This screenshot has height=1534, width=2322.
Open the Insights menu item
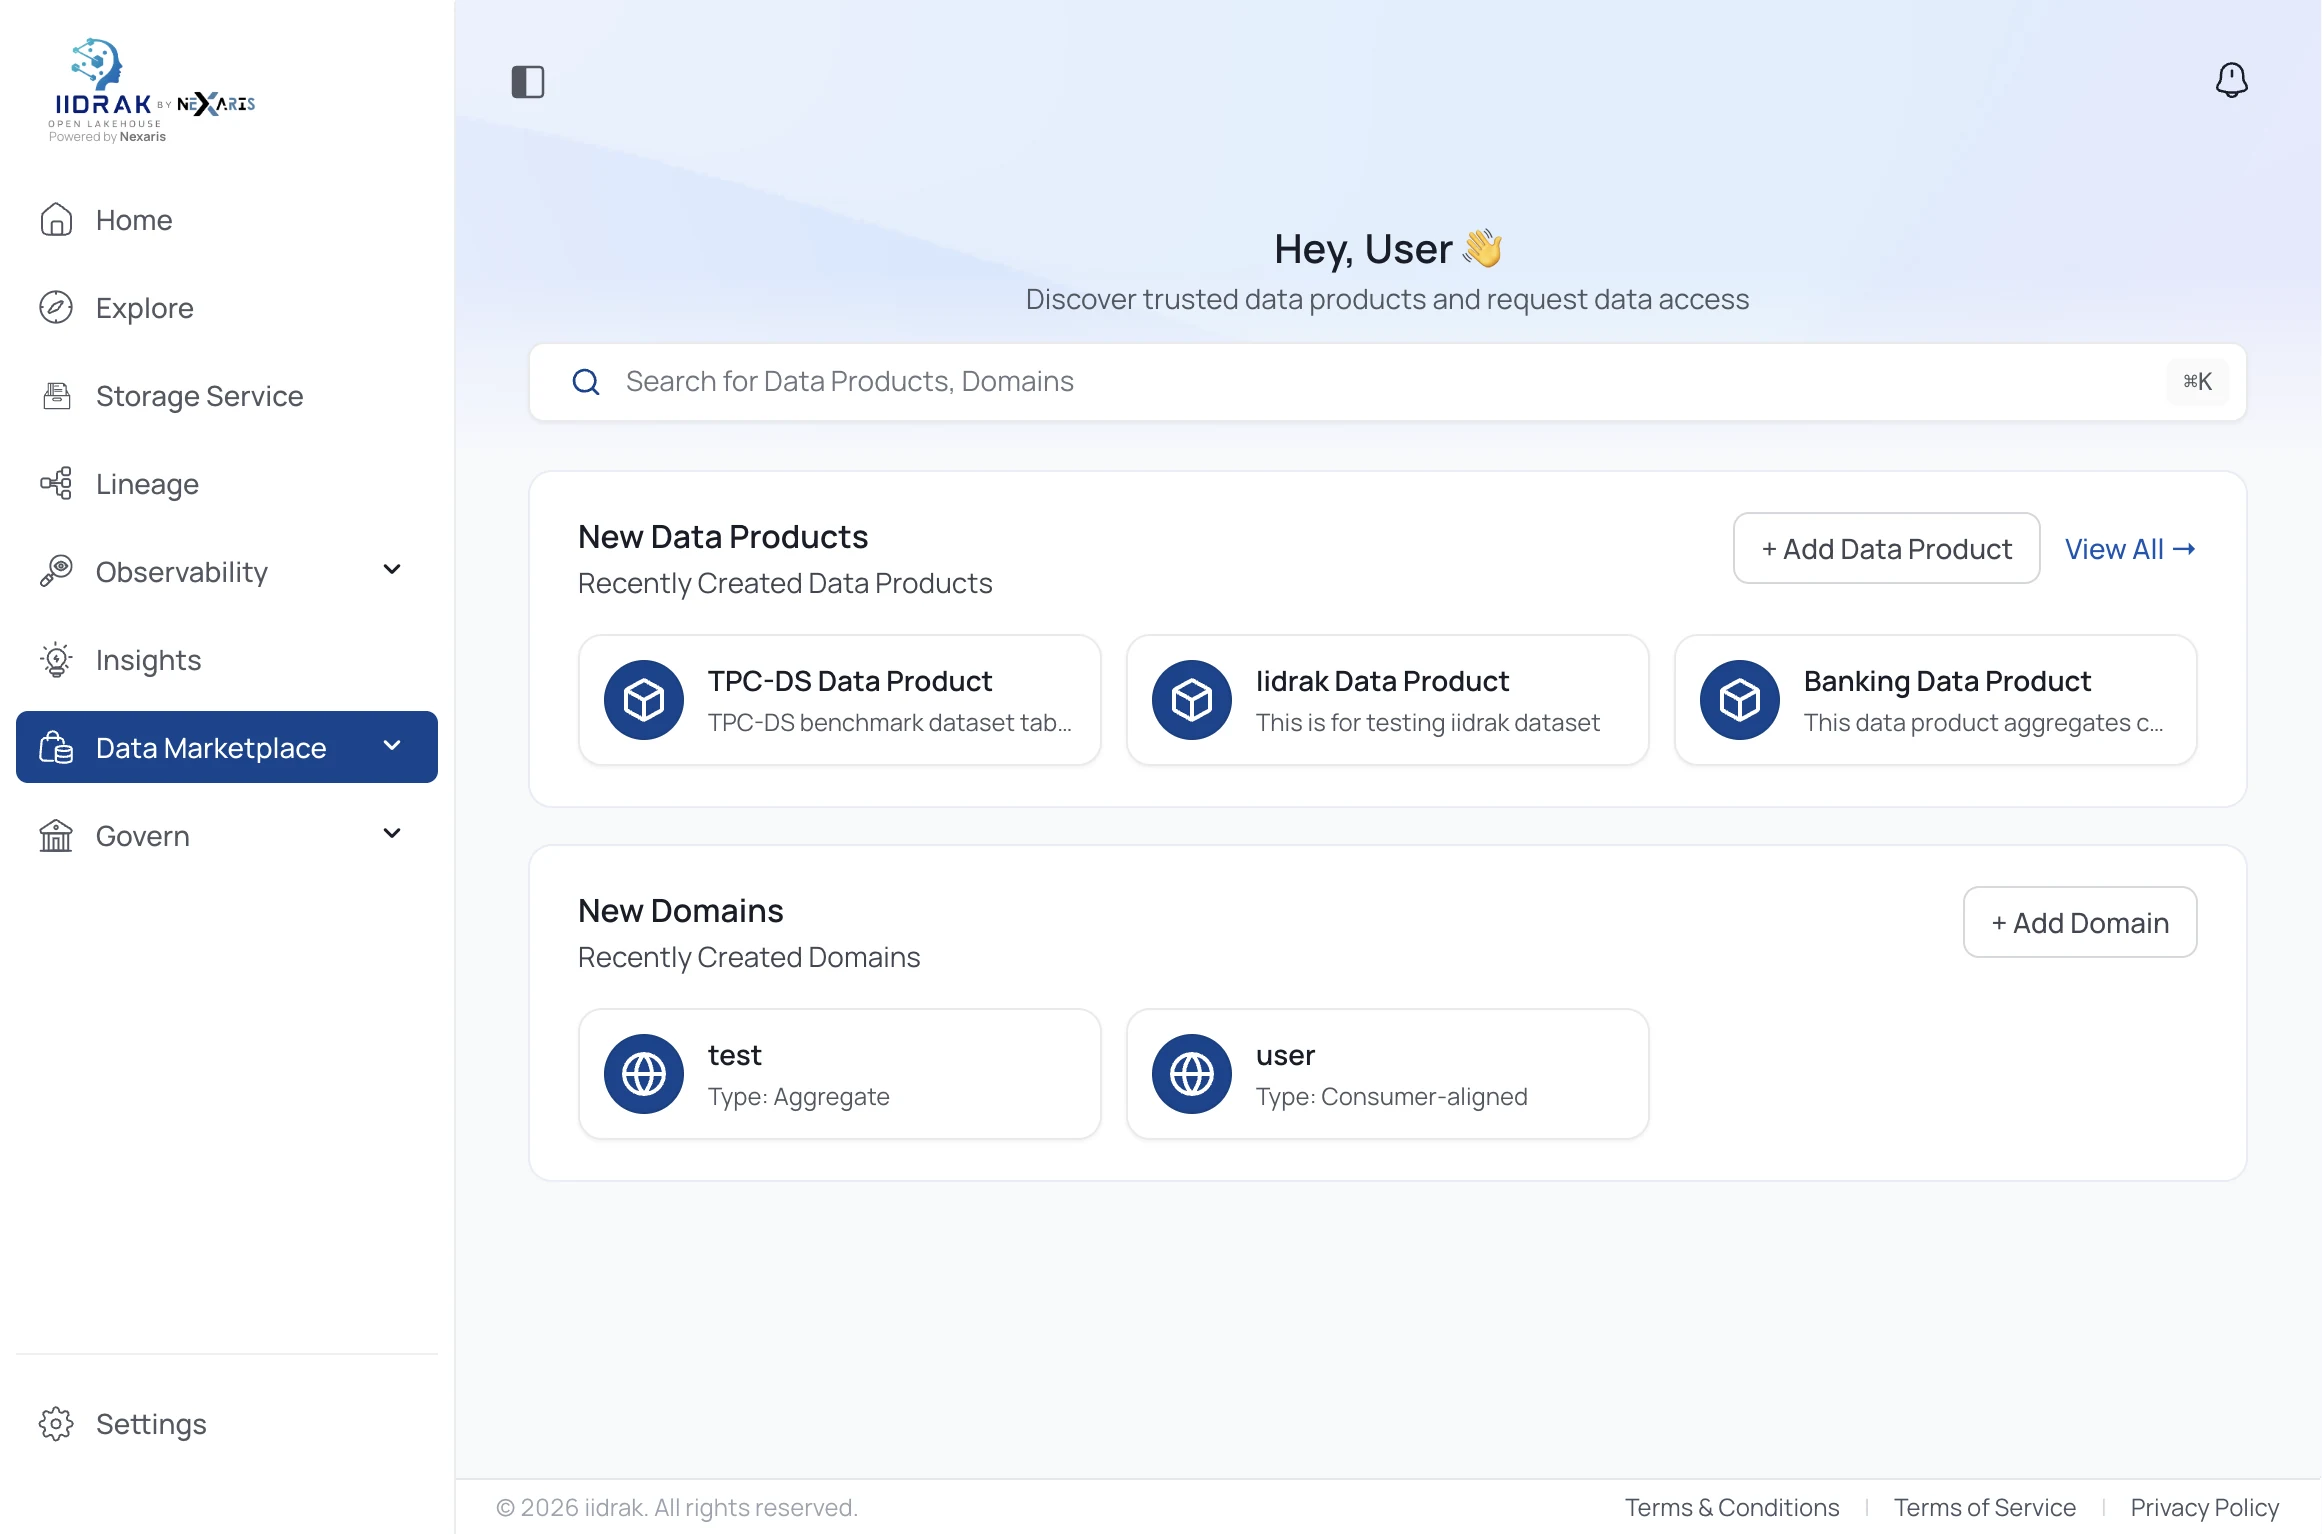227,660
